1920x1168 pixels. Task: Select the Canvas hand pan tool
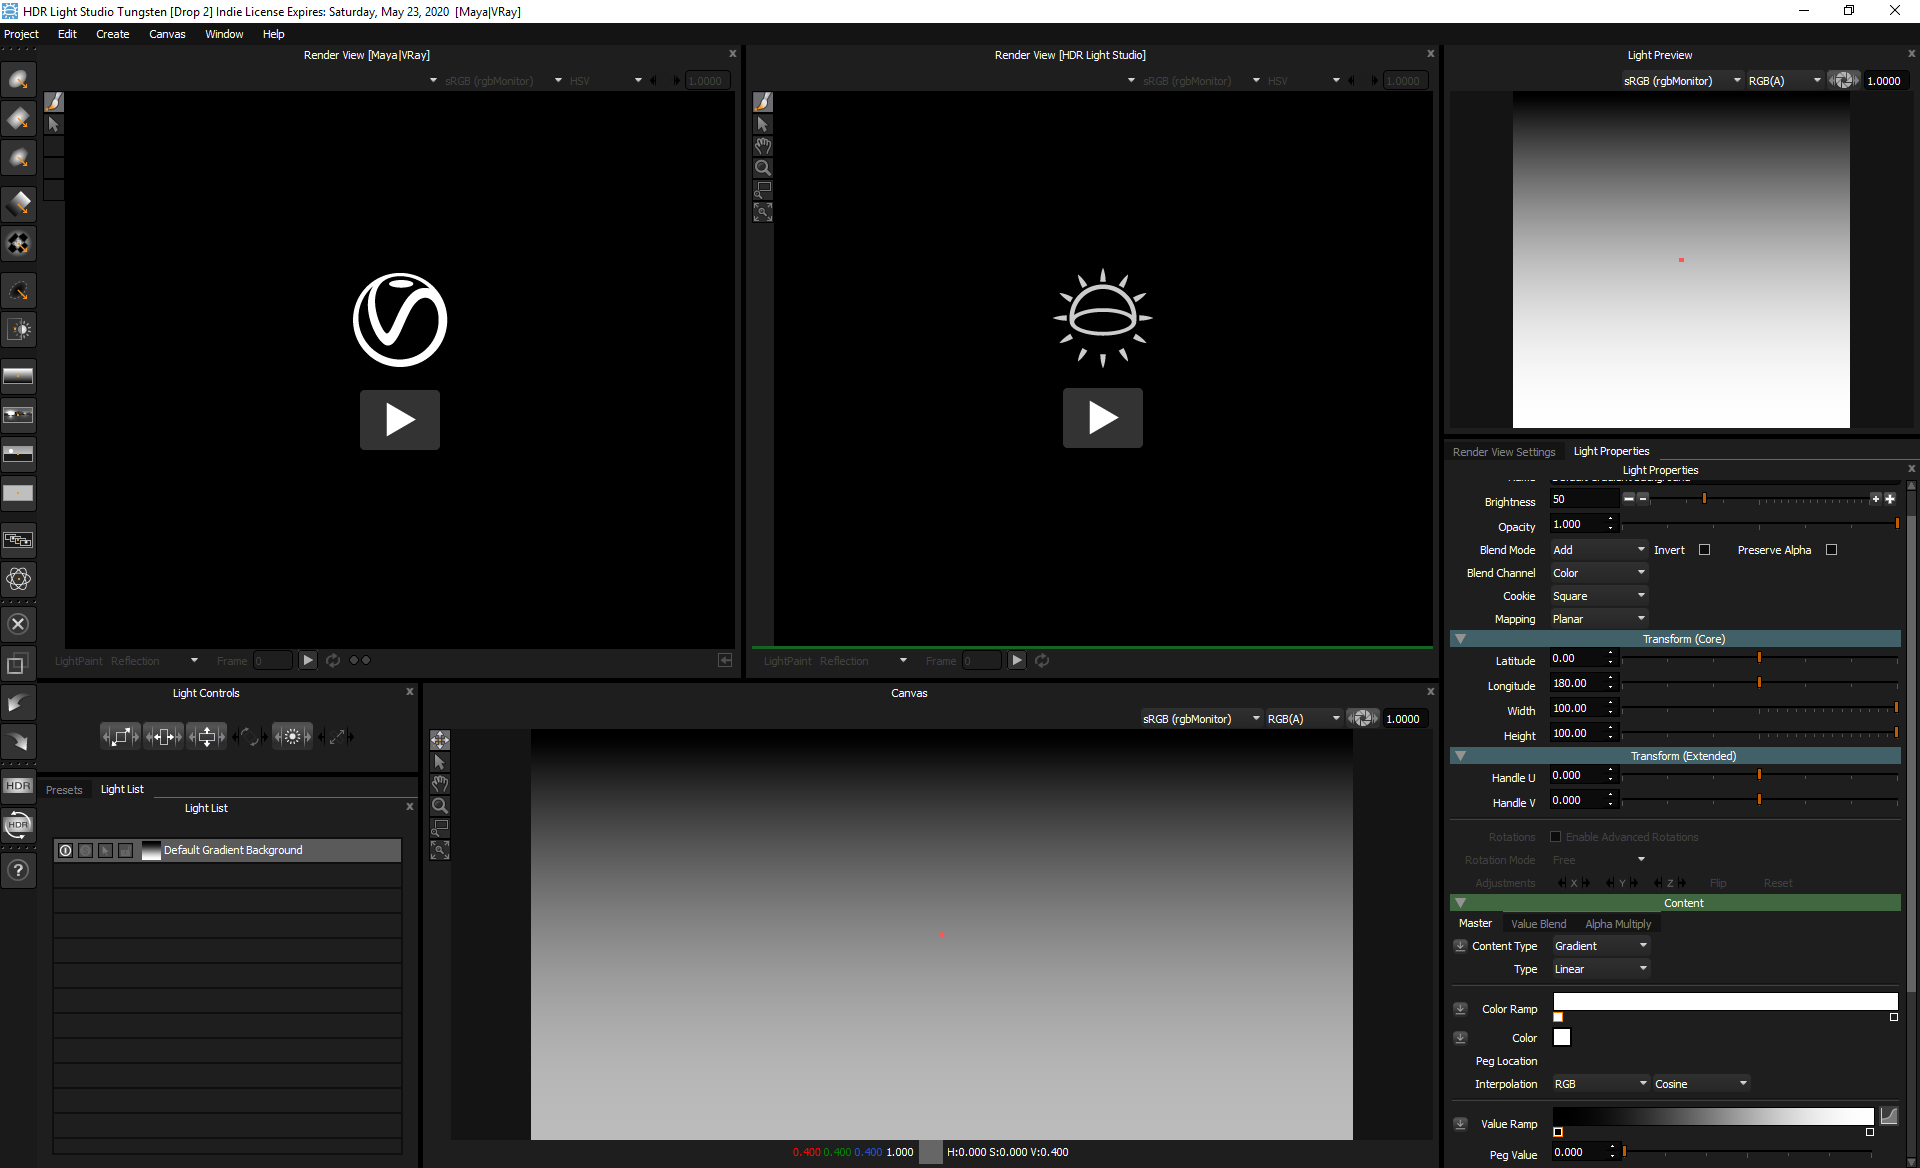click(x=440, y=784)
